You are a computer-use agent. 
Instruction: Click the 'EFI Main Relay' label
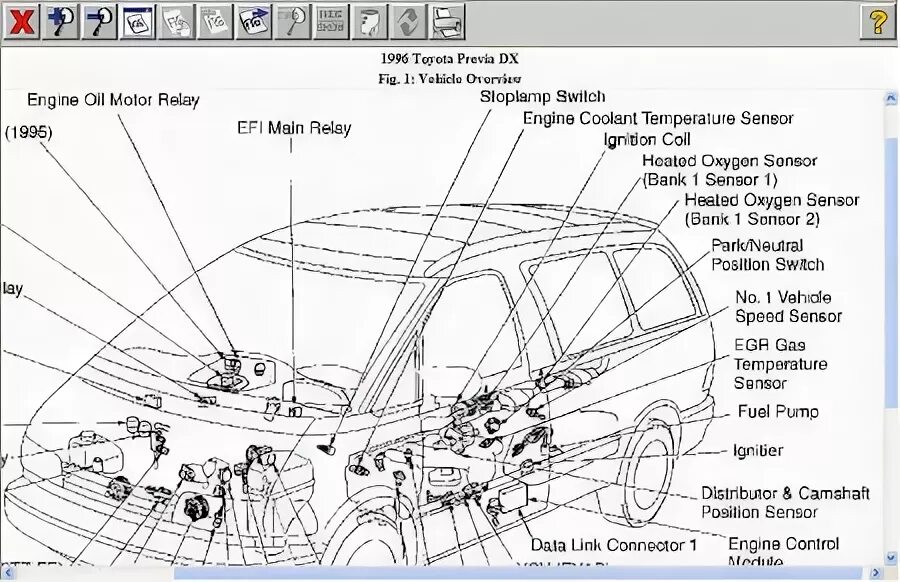pyautogui.click(x=294, y=127)
